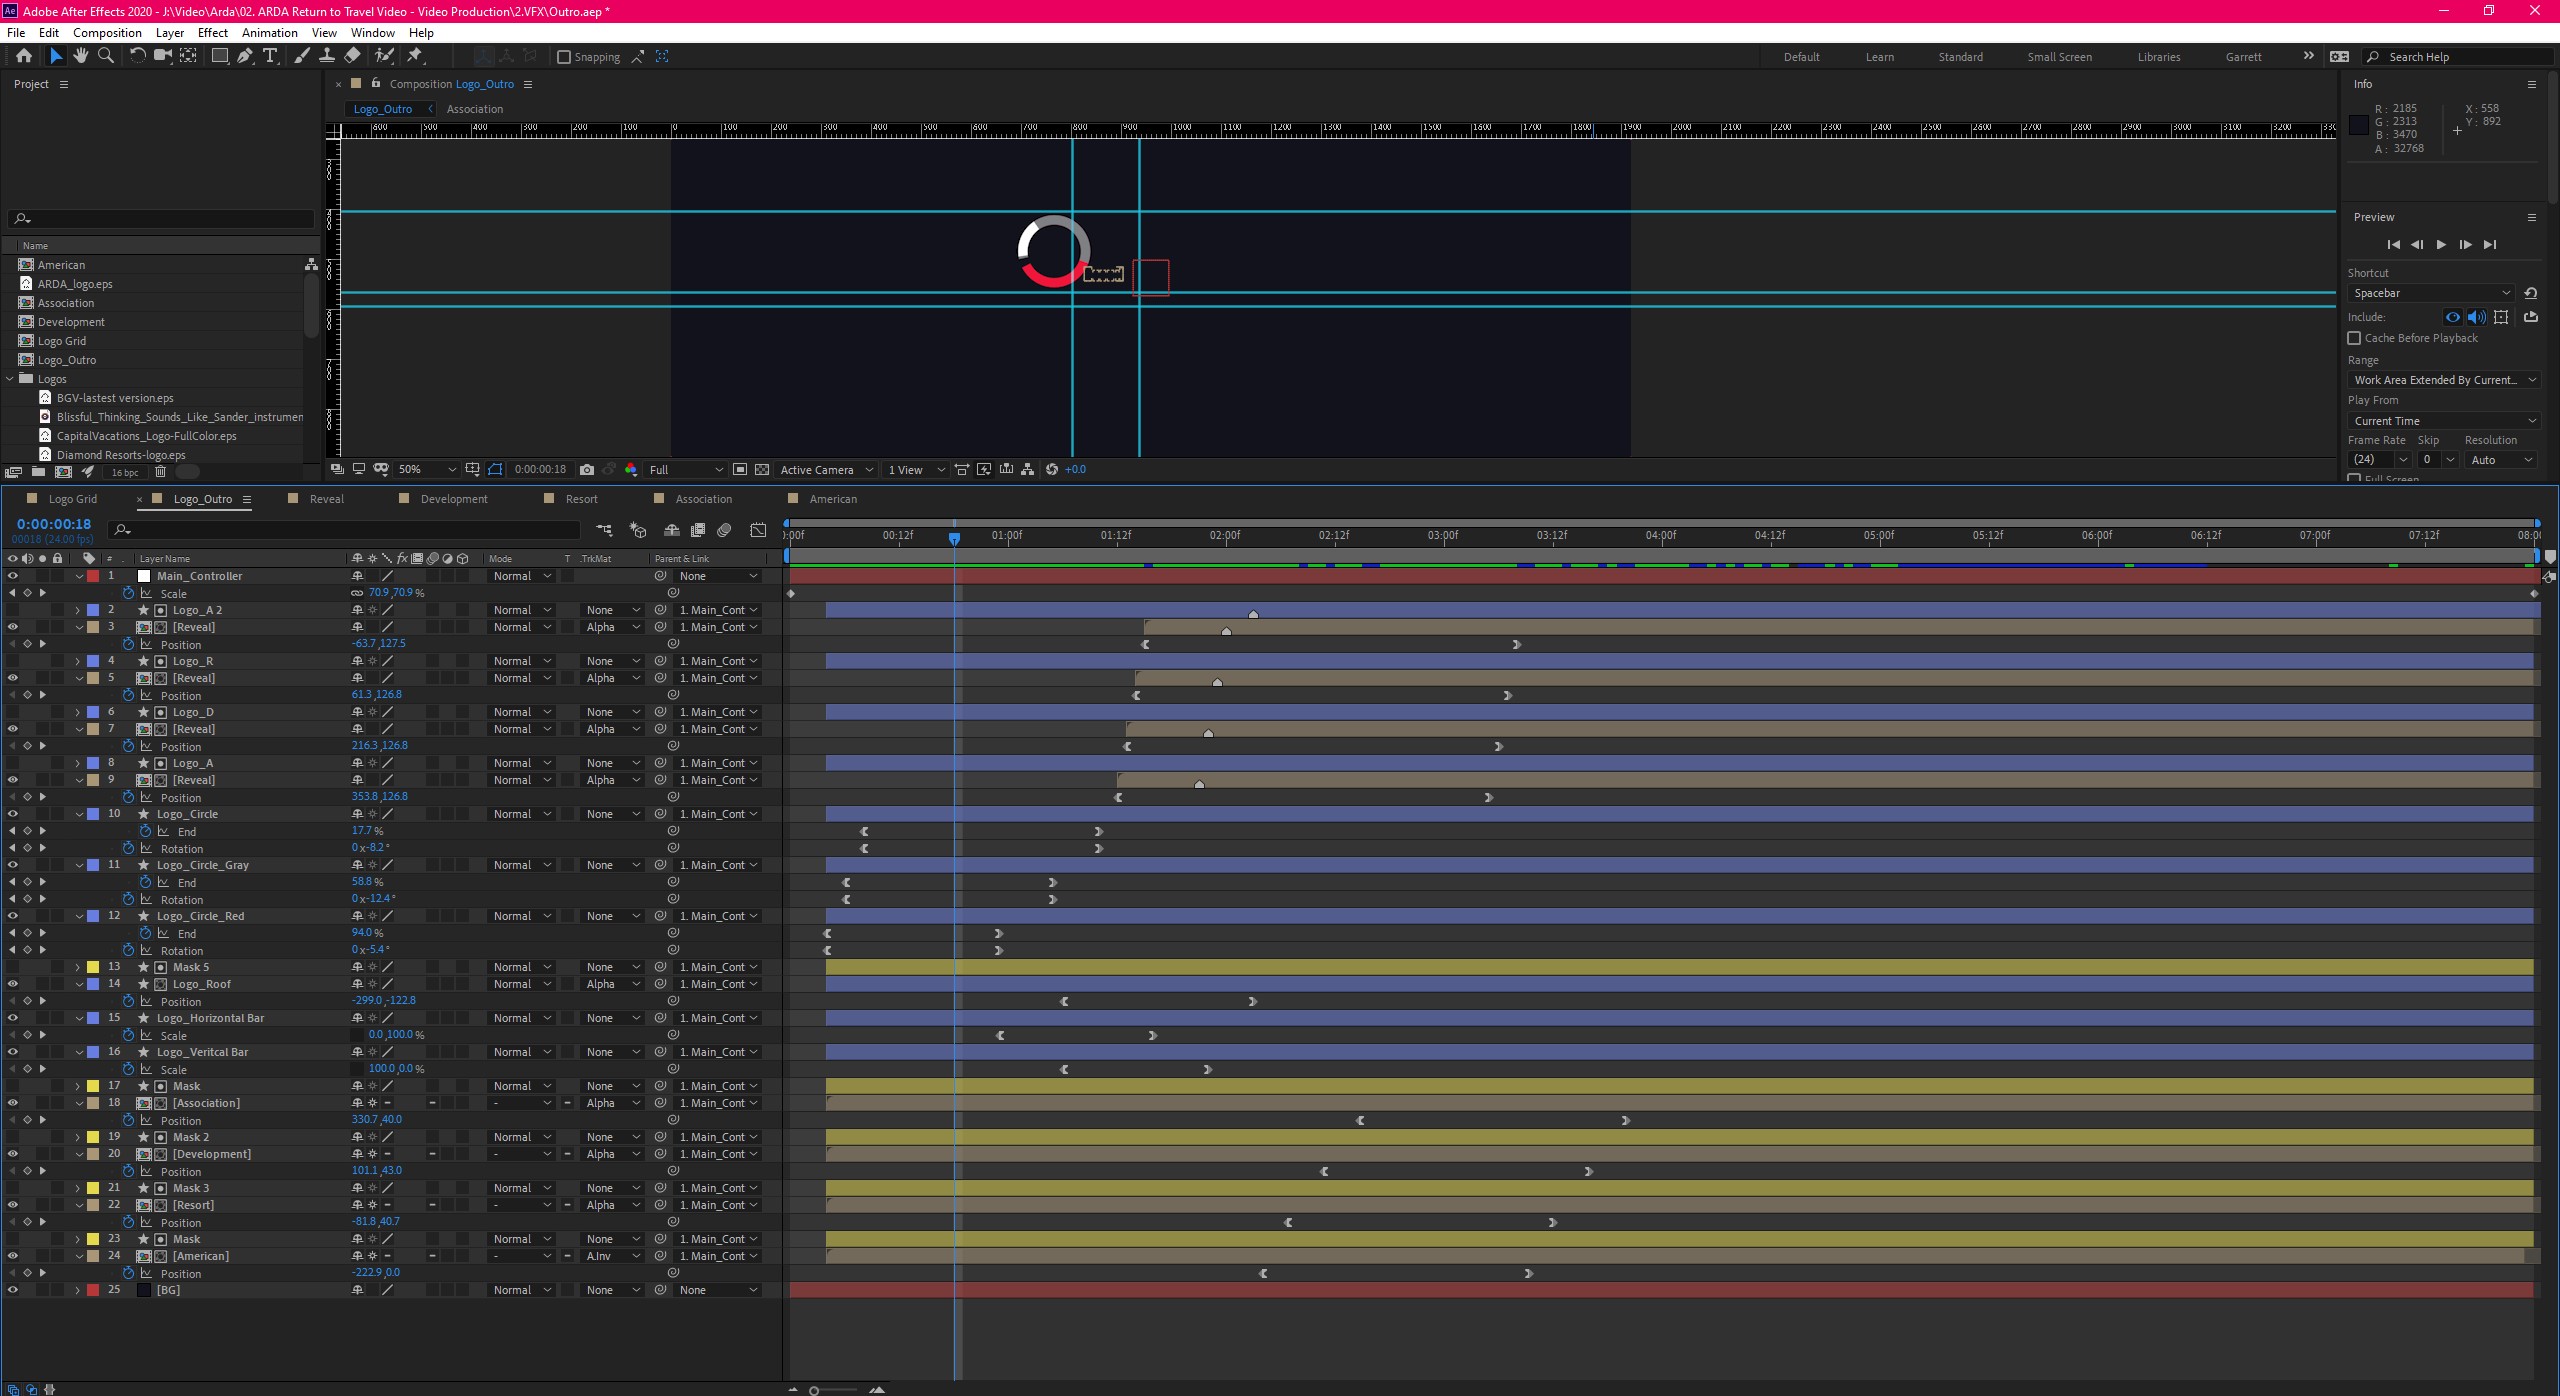The image size is (2560, 1396).
Task: Hide the Main_Controller layer eye
Action: (12, 576)
